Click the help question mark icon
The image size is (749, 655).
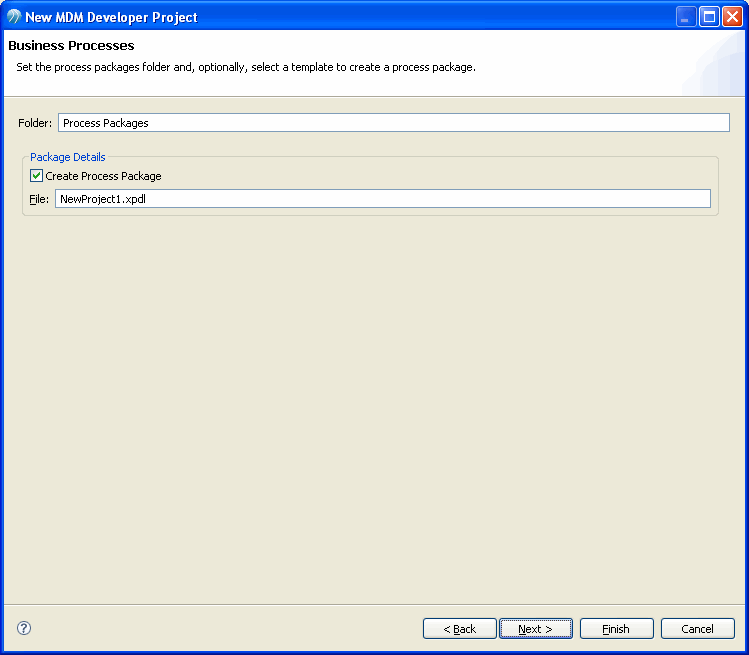click(x=24, y=628)
